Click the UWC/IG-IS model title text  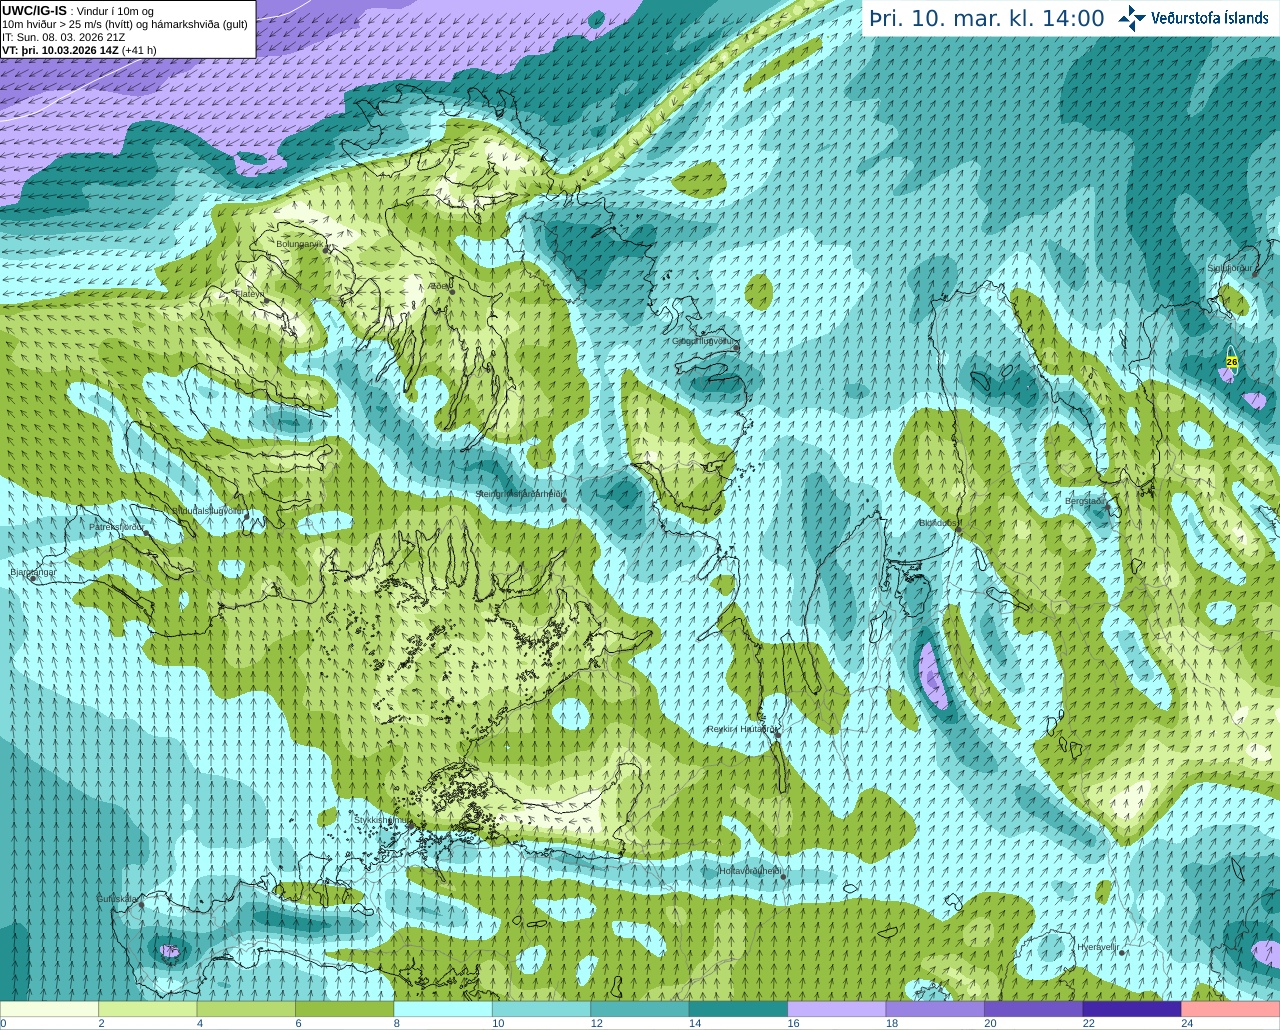click(x=35, y=10)
